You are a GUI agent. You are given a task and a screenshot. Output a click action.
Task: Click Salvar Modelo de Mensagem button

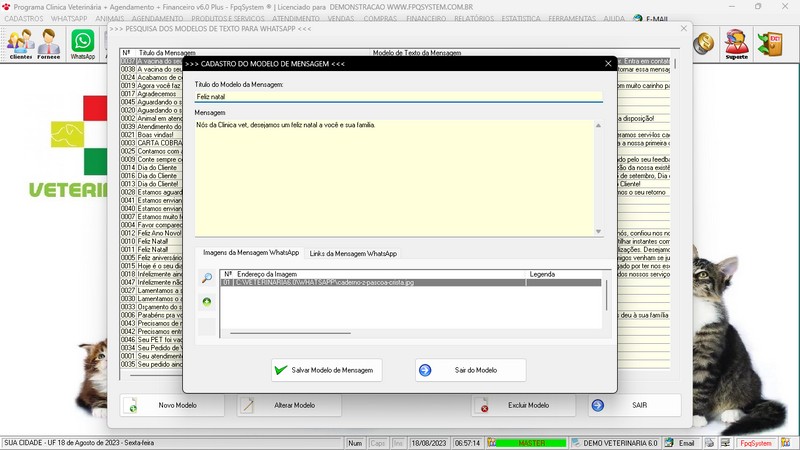click(327, 370)
